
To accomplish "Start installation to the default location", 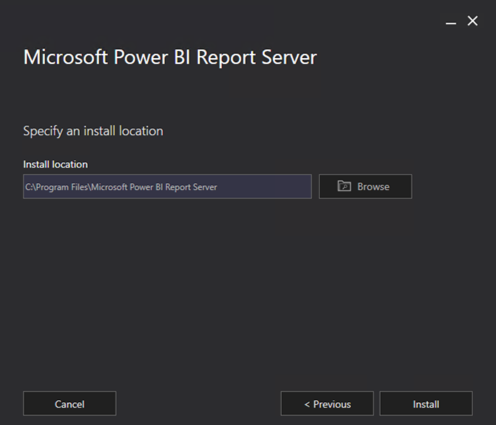I will [426, 404].
